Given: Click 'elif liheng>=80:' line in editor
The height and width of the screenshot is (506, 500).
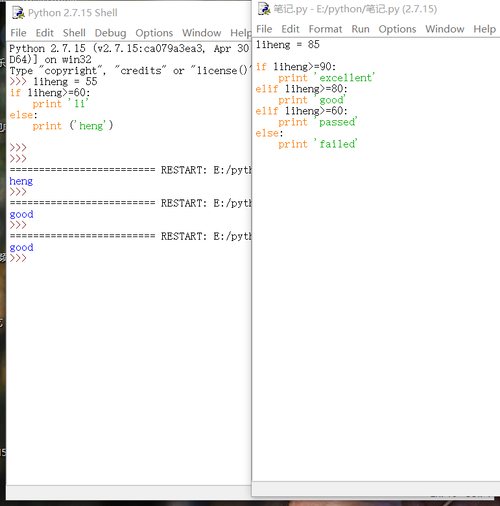Looking at the screenshot, I should pos(301,89).
